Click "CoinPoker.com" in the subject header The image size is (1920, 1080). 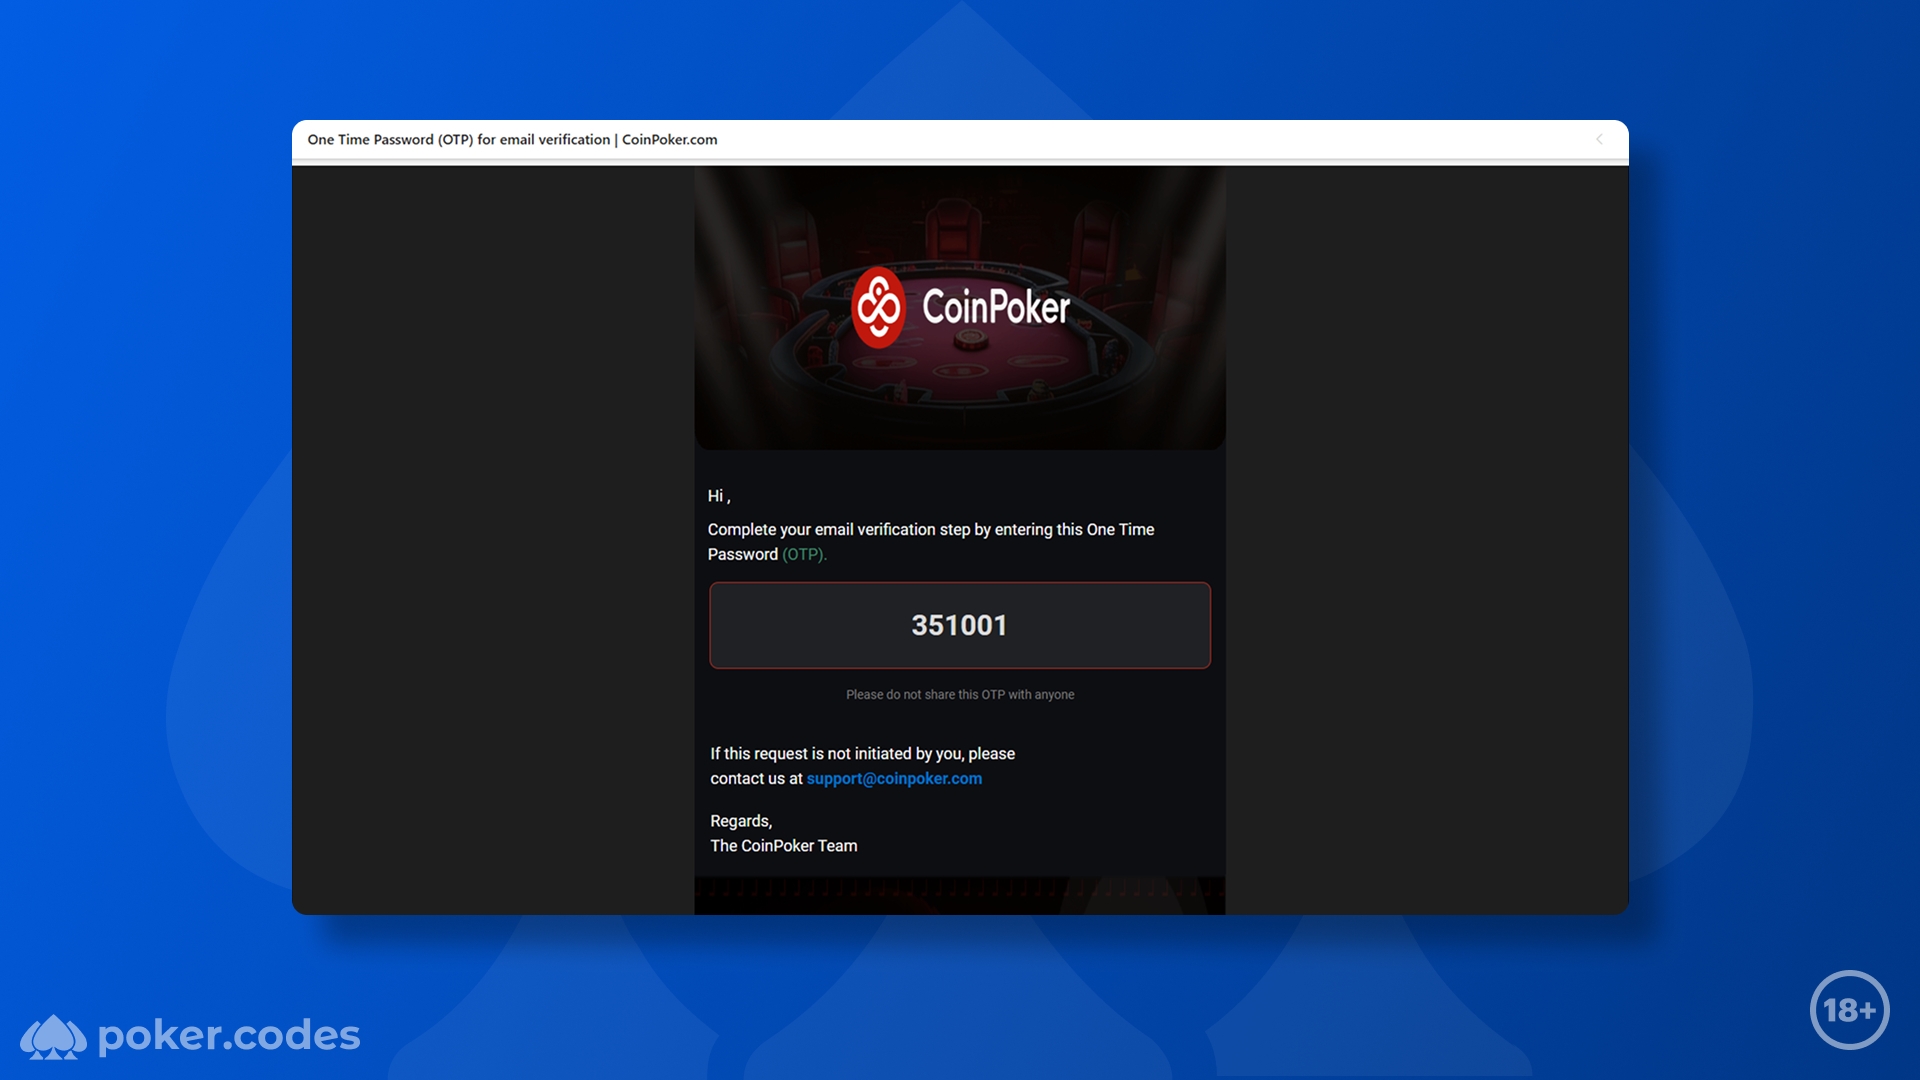(669, 139)
